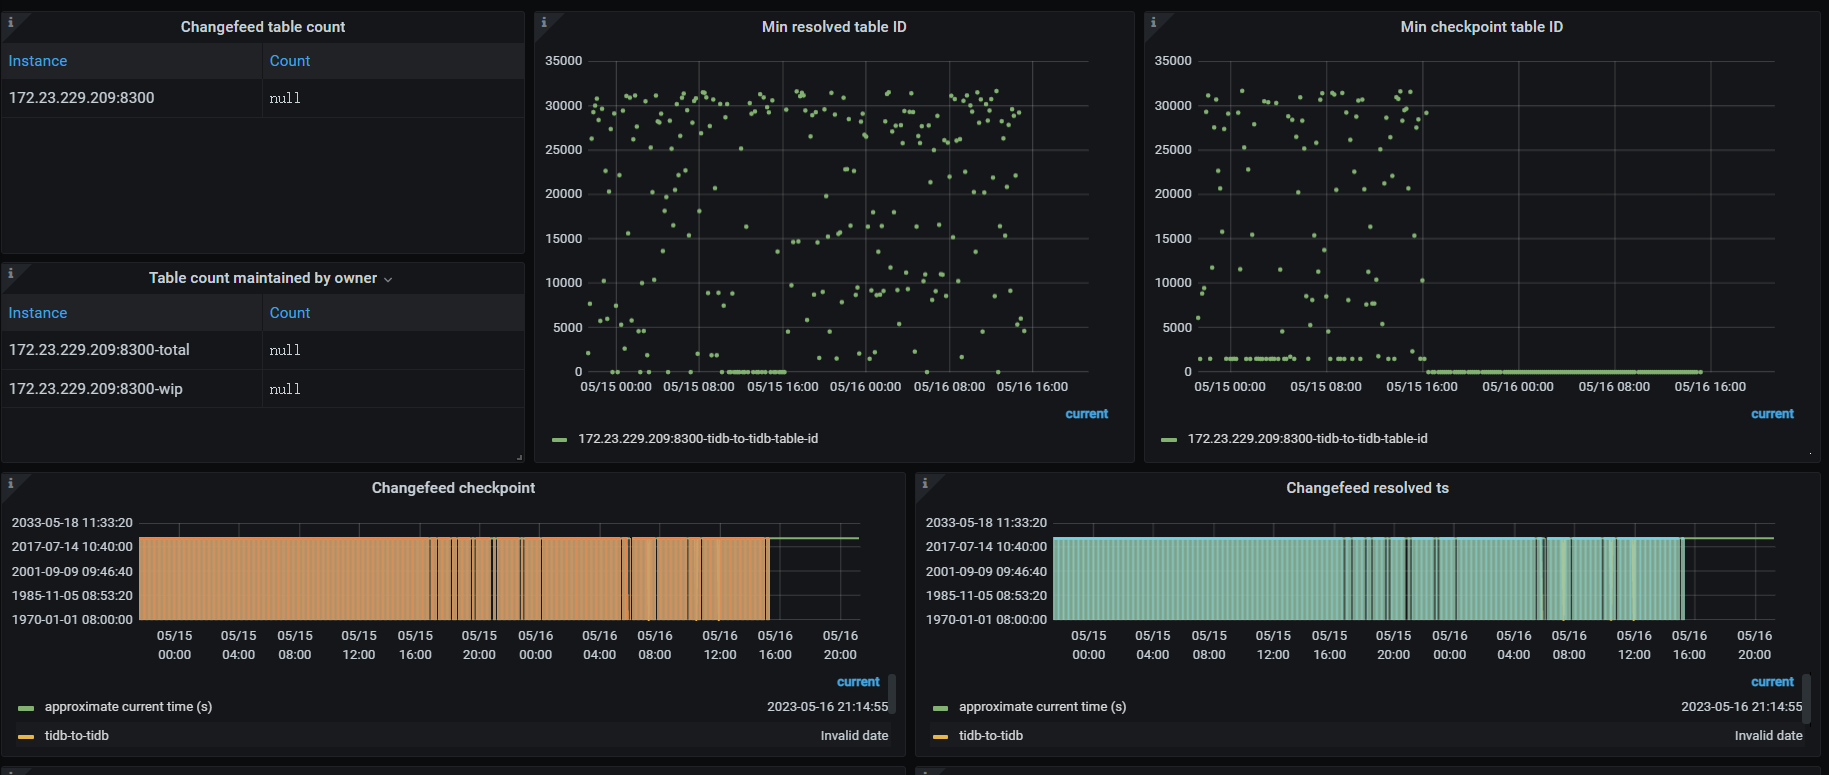Expand chevron next to Table count maintained by owner

[388, 279]
